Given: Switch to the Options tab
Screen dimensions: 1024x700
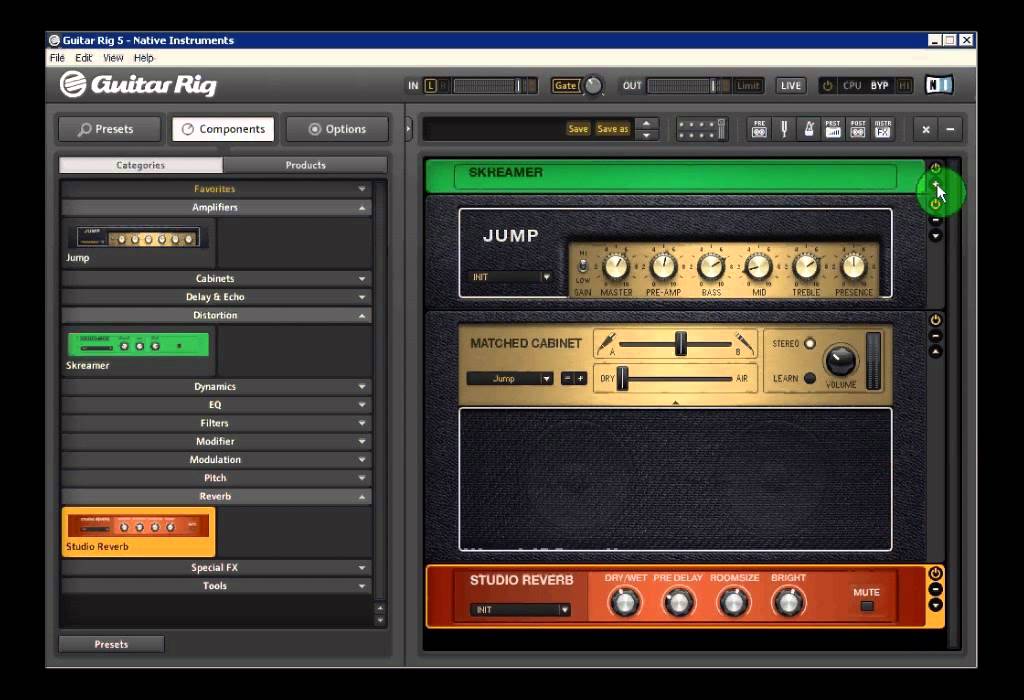Looking at the screenshot, I should pyautogui.click(x=337, y=129).
